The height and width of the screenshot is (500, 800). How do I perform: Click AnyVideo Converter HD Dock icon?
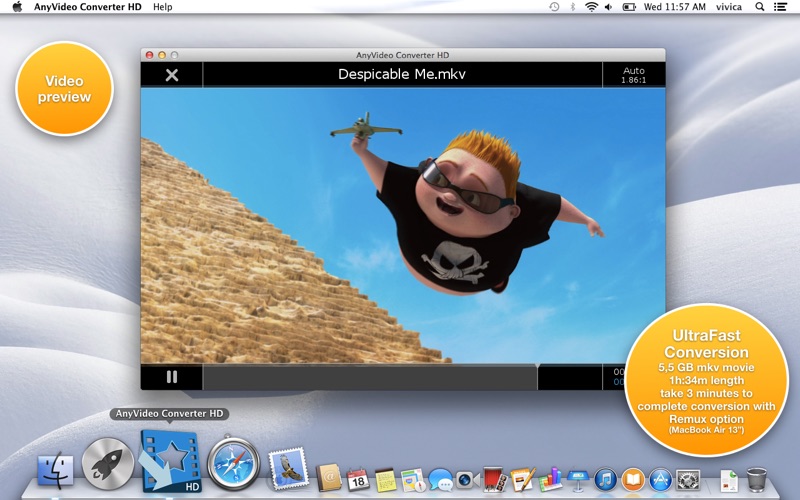click(170, 461)
